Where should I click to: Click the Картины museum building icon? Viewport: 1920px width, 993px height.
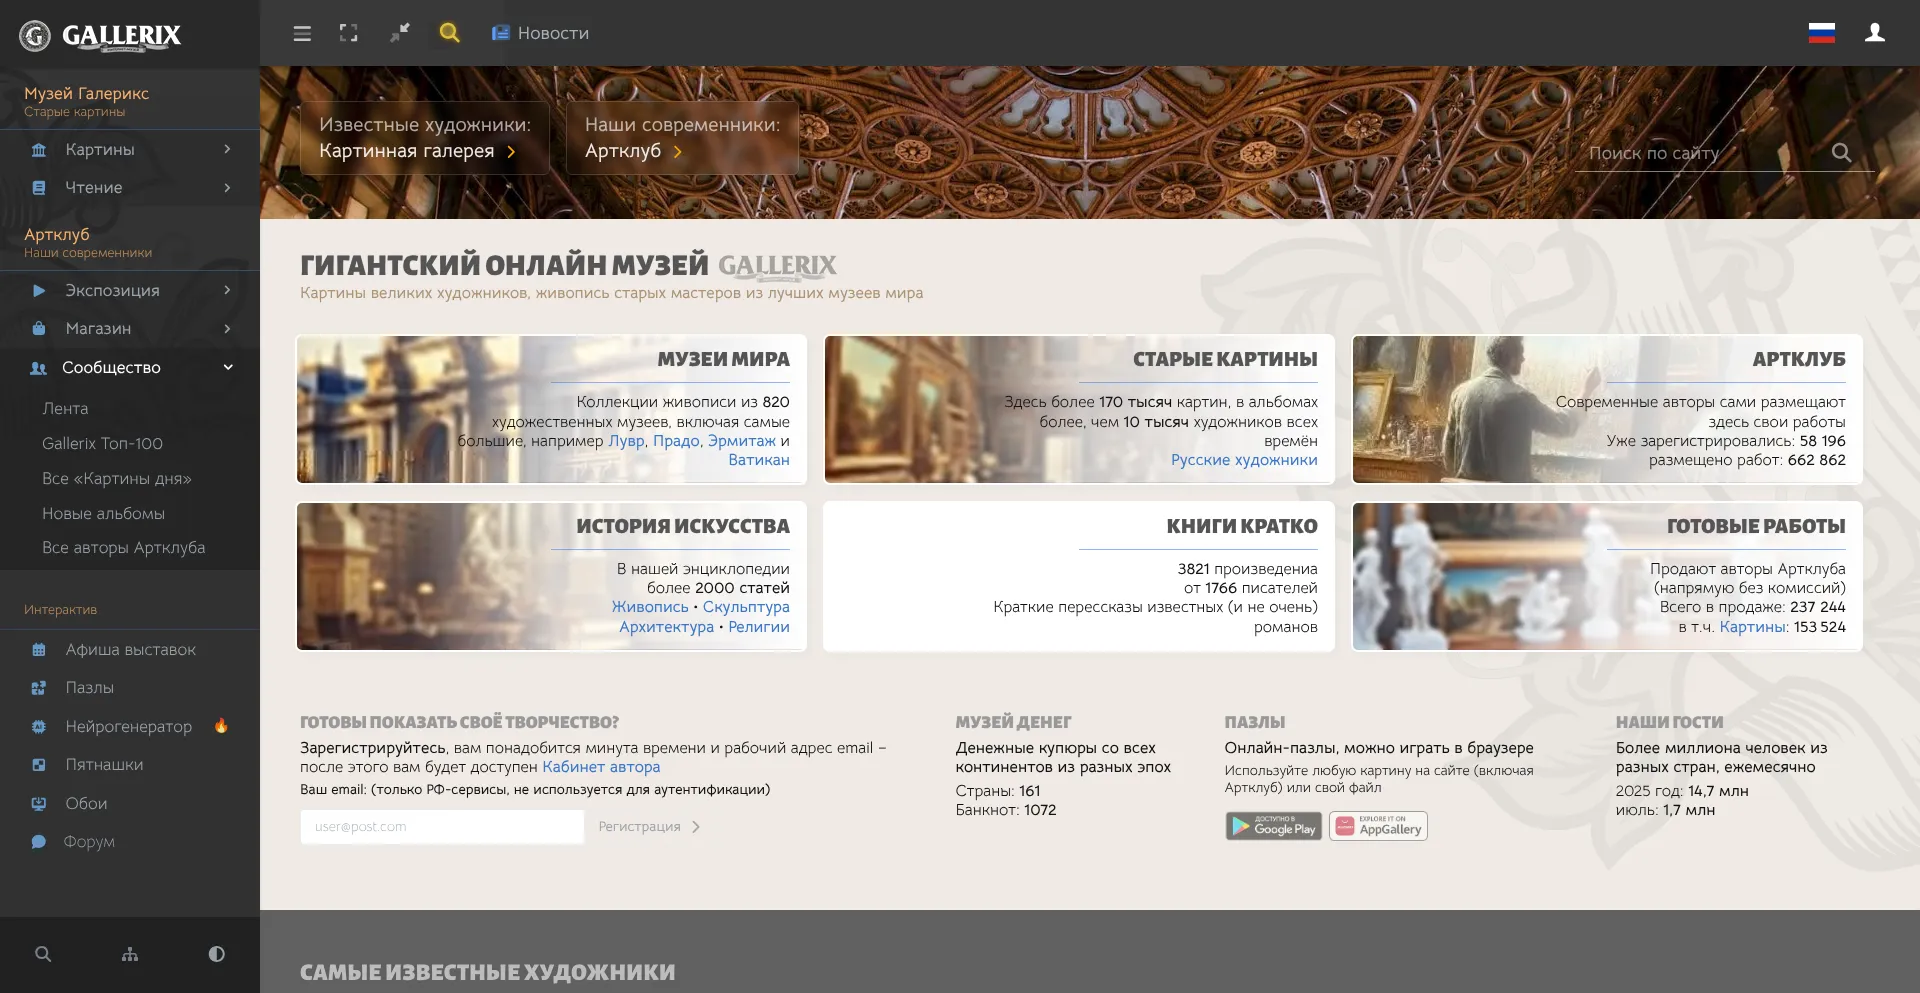[x=39, y=150]
